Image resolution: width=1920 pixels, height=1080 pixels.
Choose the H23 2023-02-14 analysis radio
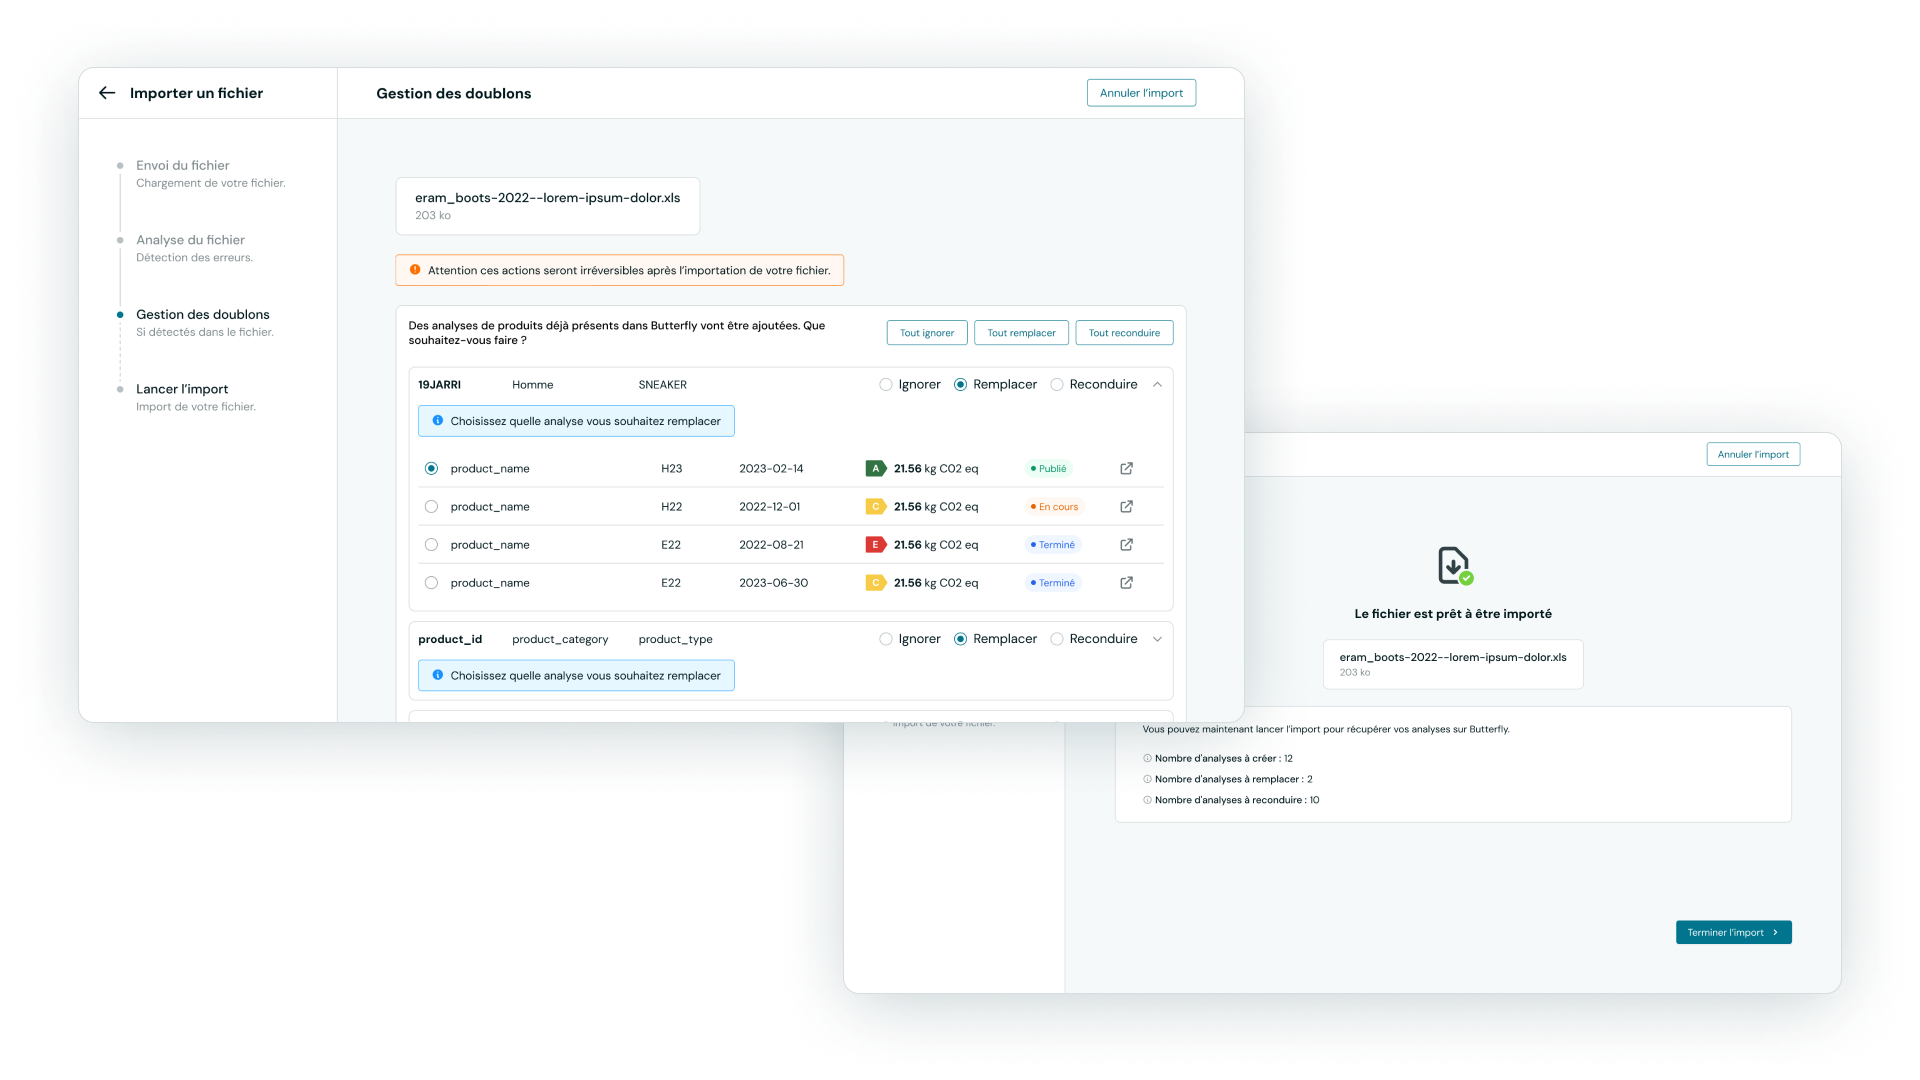431,468
